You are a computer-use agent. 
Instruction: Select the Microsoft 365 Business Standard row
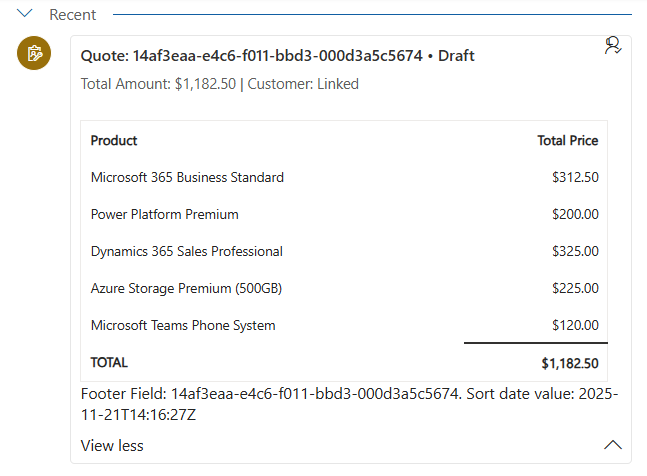187,177
